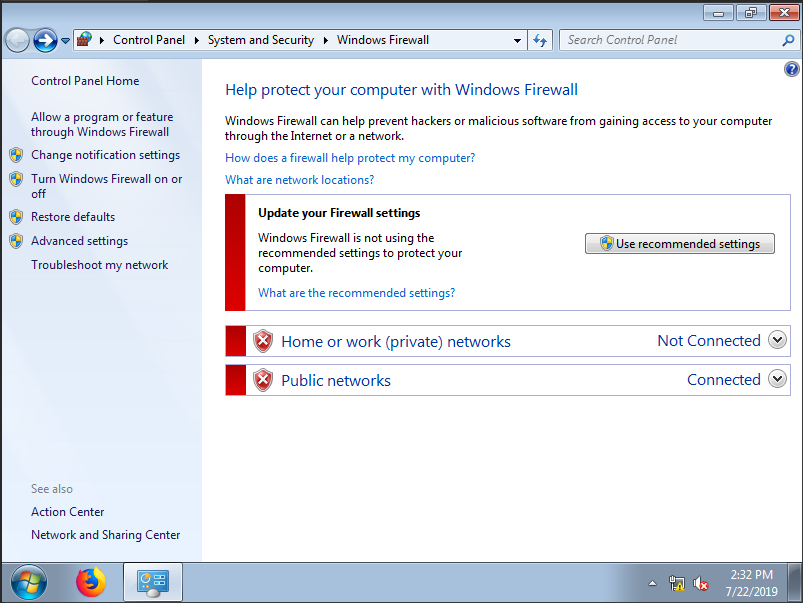Open the recent pages dropdown arrow
803x603 pixels.
[66, 40]
